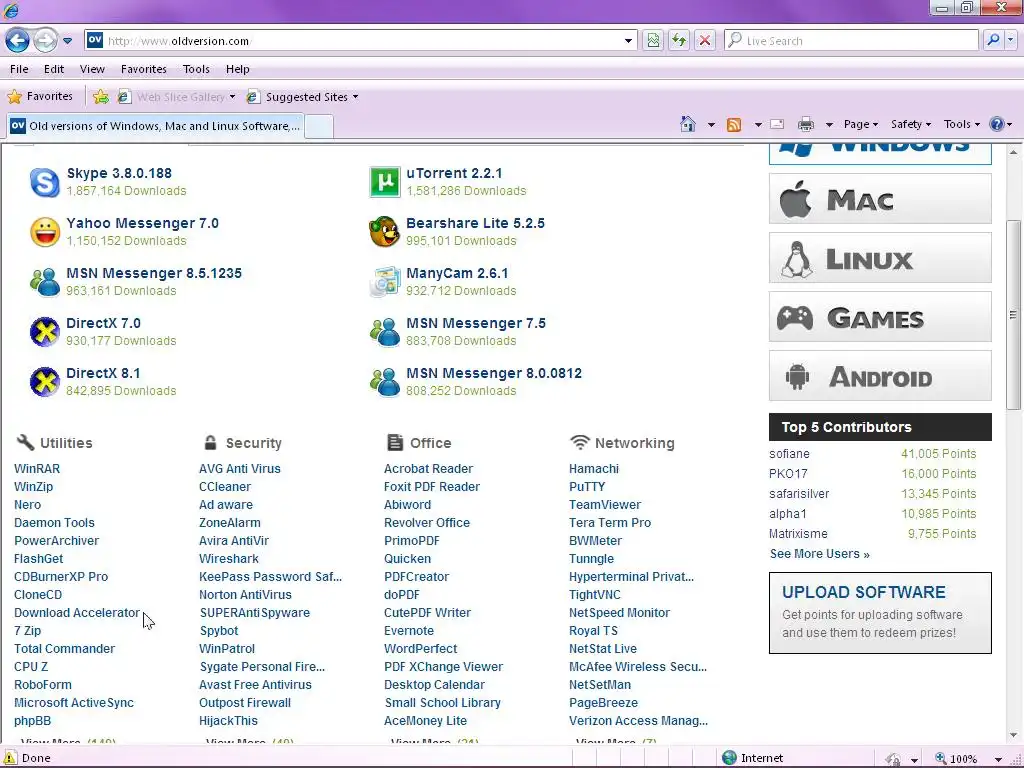Image resolution: width=1024 pixels, height=768 pixels.
Task: Select the Linux platform button
Action: point(880,258)
